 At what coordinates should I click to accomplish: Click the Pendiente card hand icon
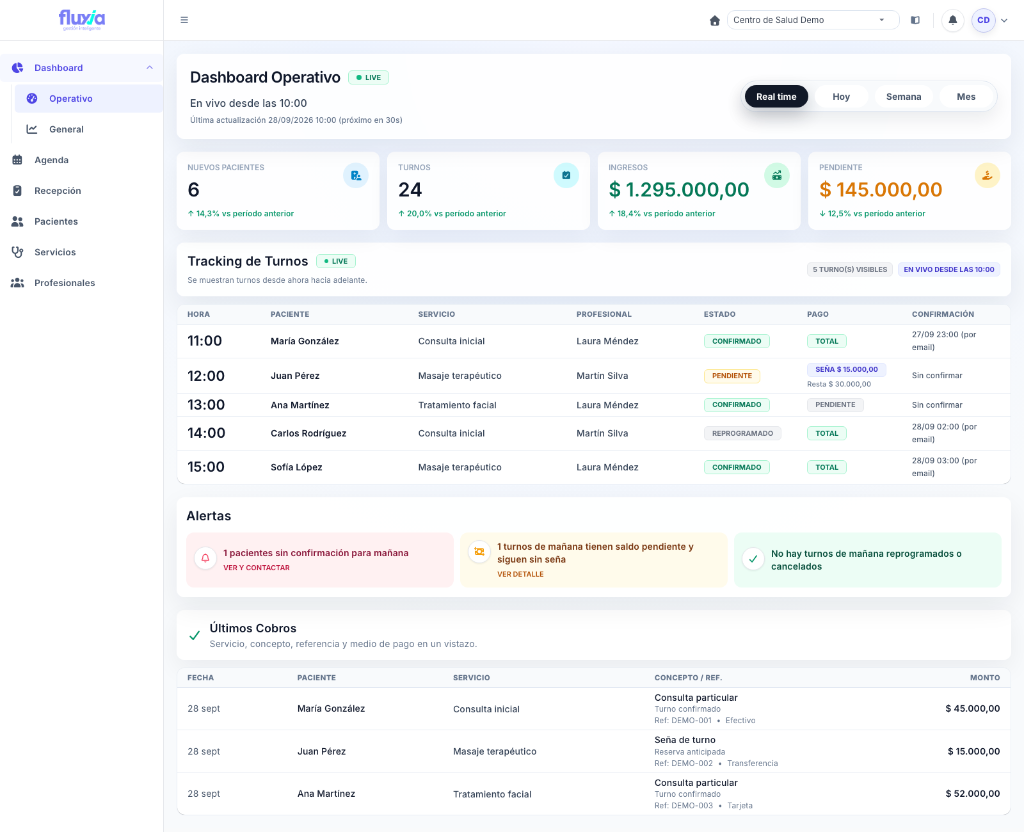tap(987, 175)
